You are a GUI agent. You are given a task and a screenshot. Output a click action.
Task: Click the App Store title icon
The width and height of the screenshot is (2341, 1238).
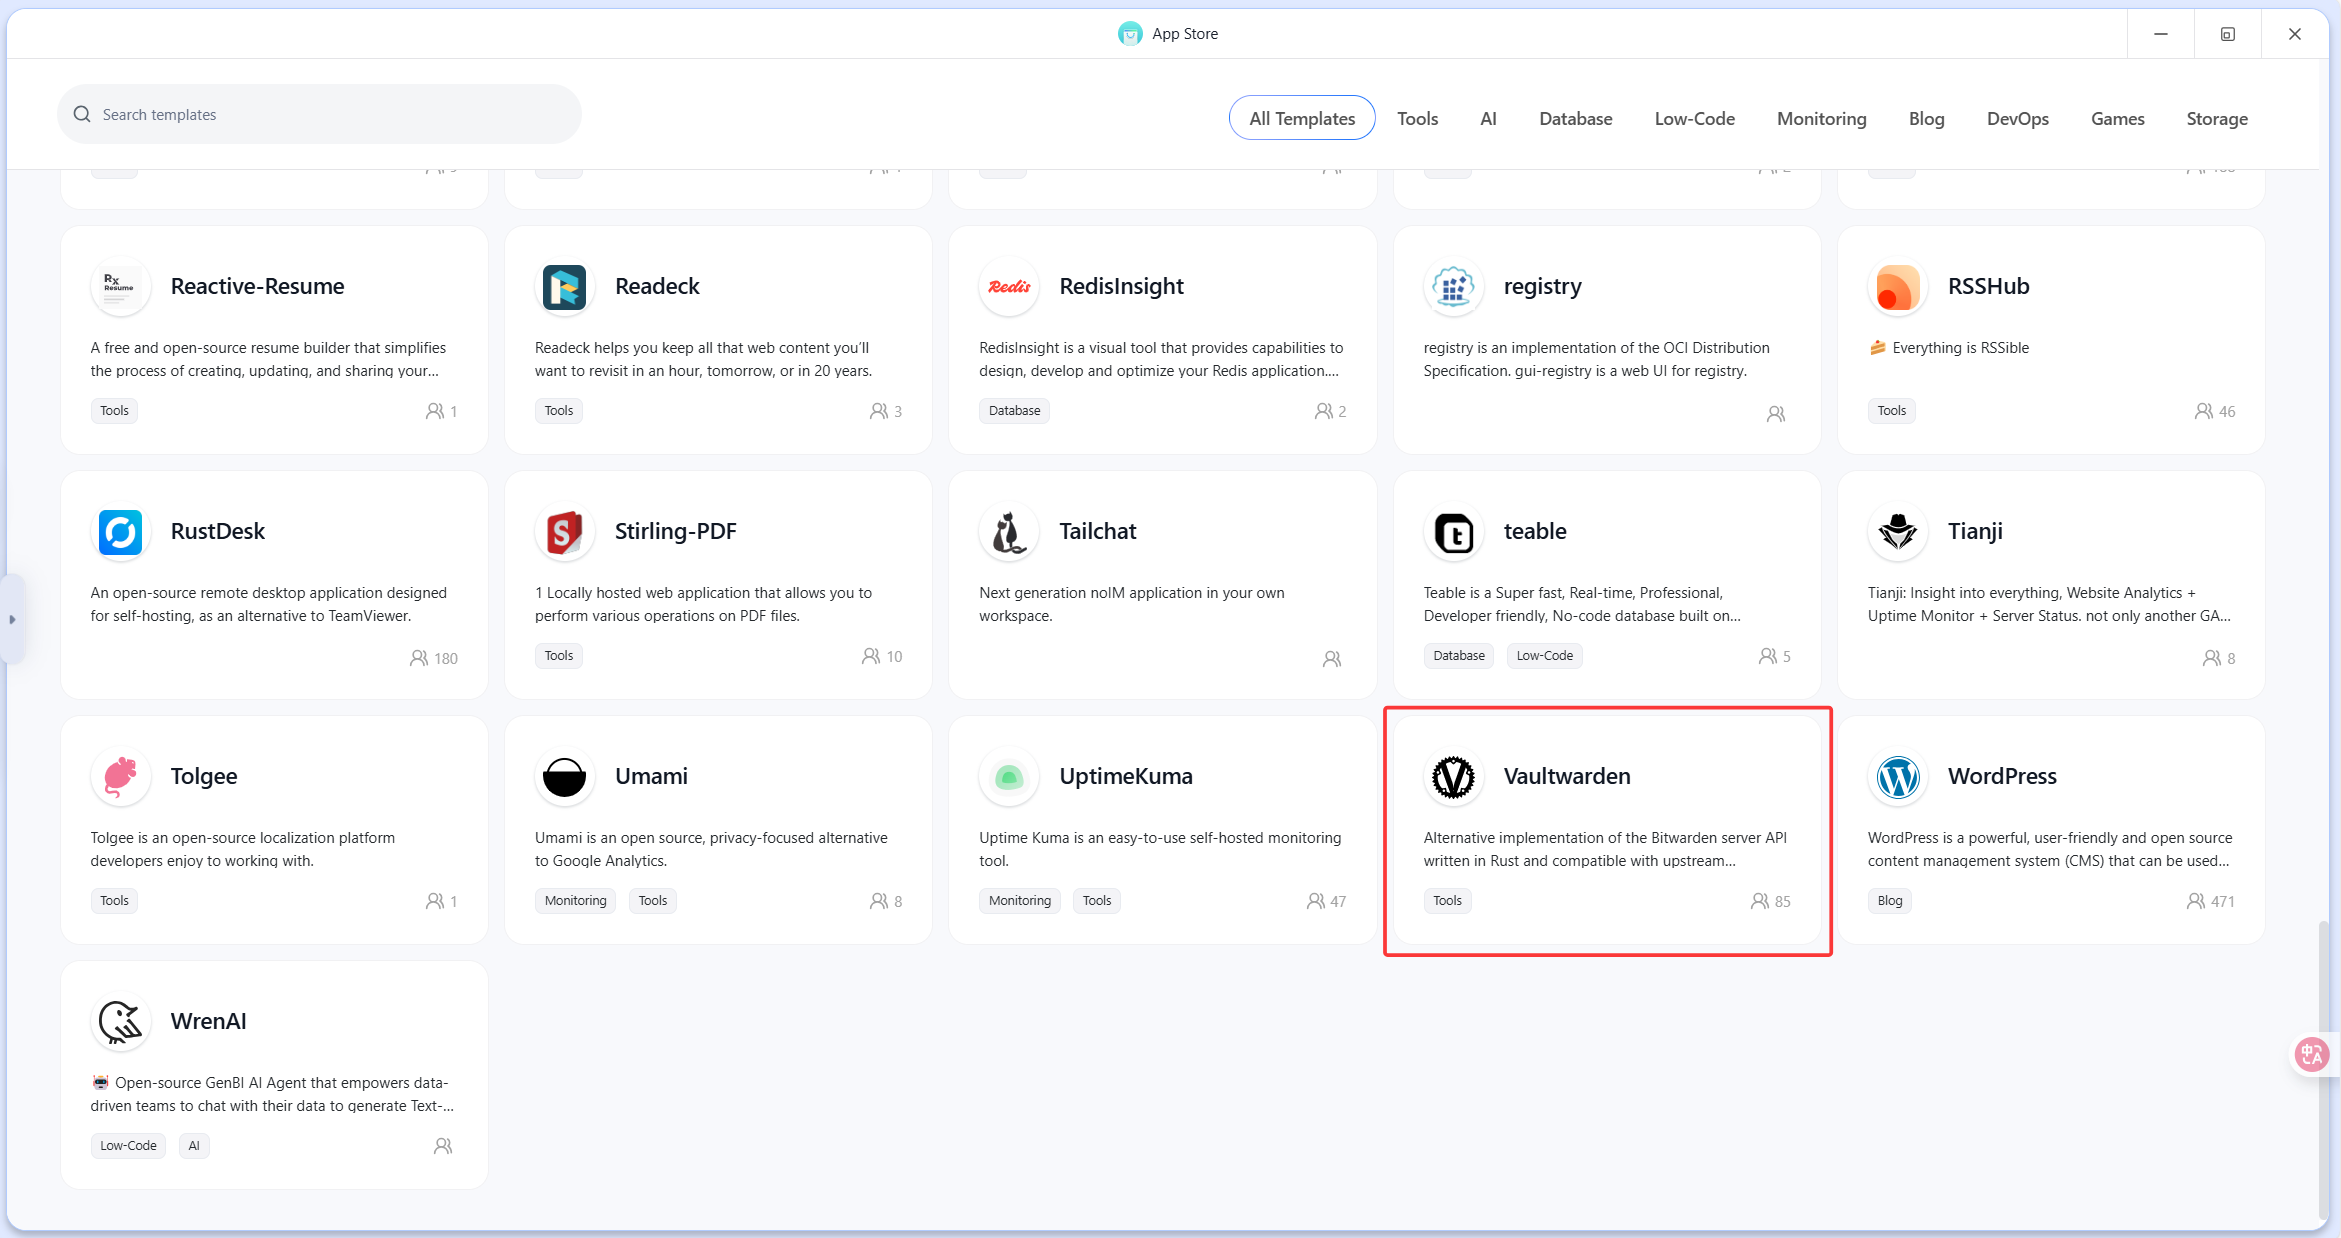(1130, 34)
